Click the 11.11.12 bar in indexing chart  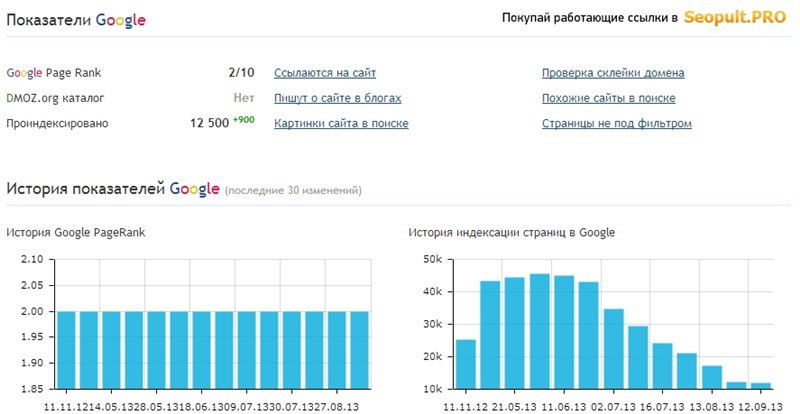pyautogui.click(x=465, y=364)
